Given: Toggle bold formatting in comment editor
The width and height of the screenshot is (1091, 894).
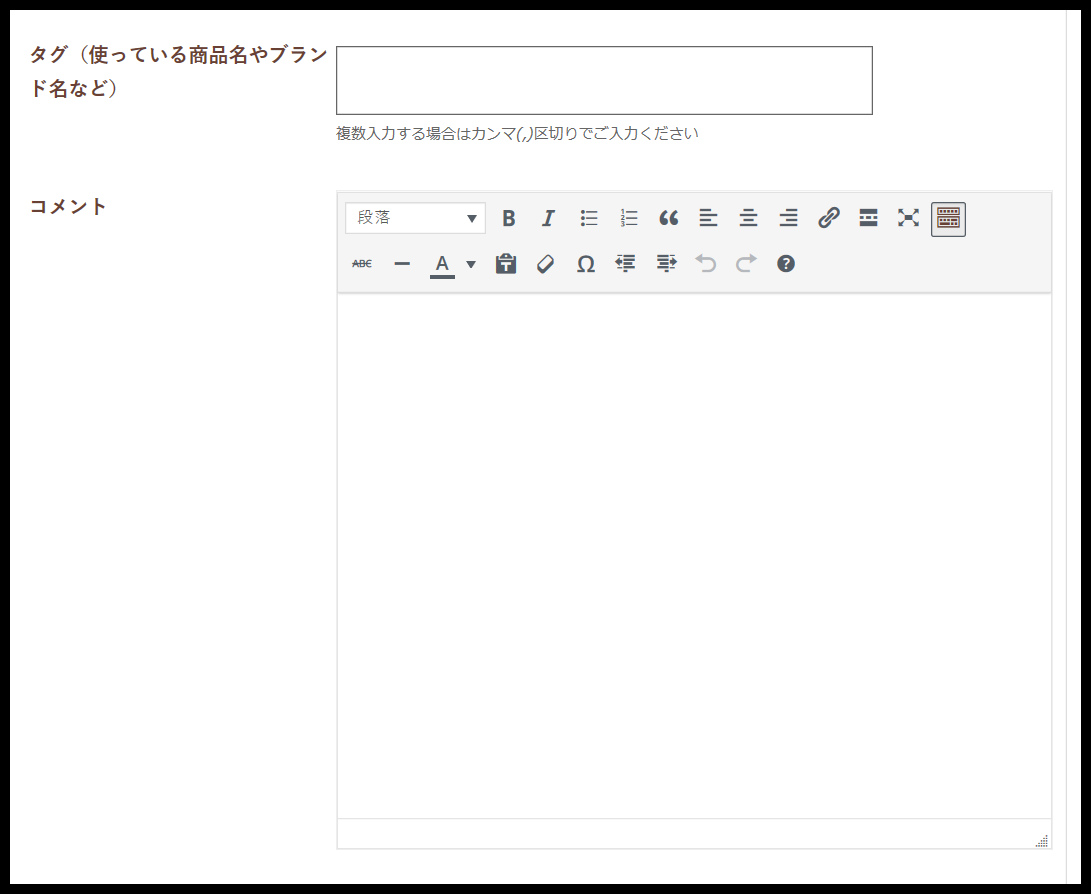Looking at the screenshot, I should coord(509,218).
